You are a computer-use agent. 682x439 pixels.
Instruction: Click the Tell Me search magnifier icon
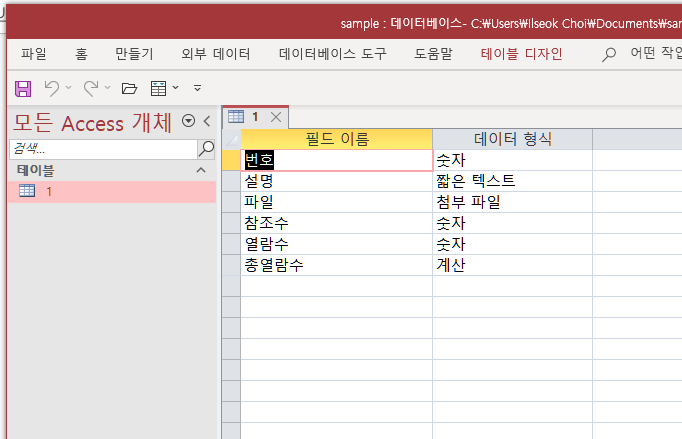608,54
